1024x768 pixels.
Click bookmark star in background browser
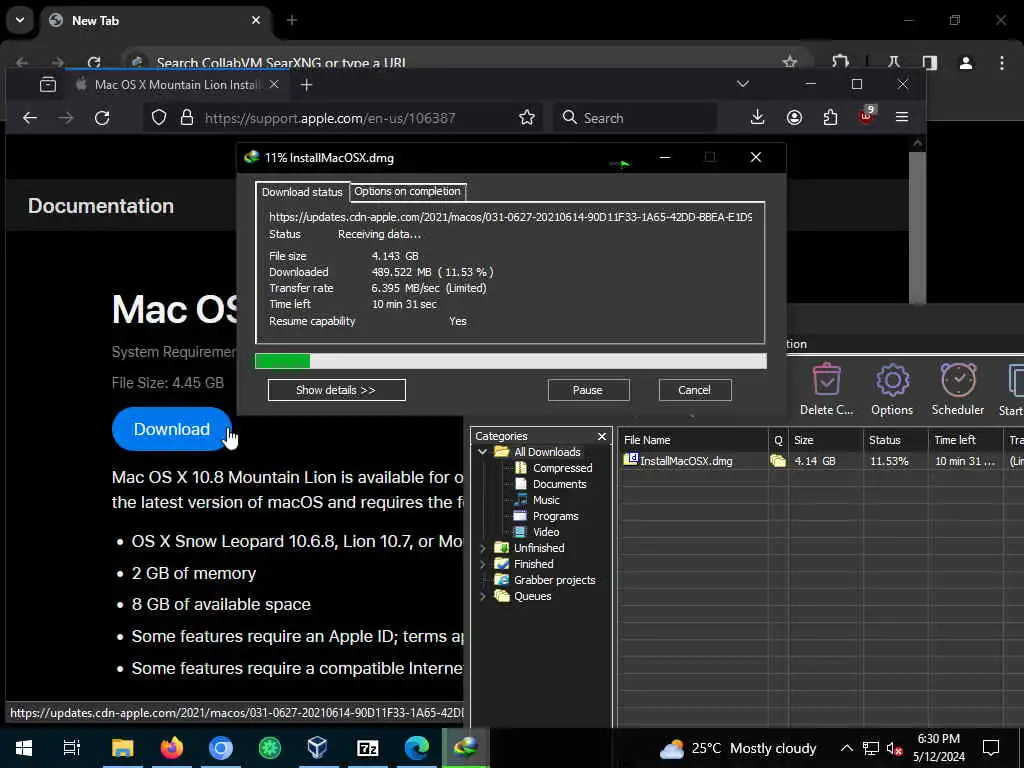point(790,63)
